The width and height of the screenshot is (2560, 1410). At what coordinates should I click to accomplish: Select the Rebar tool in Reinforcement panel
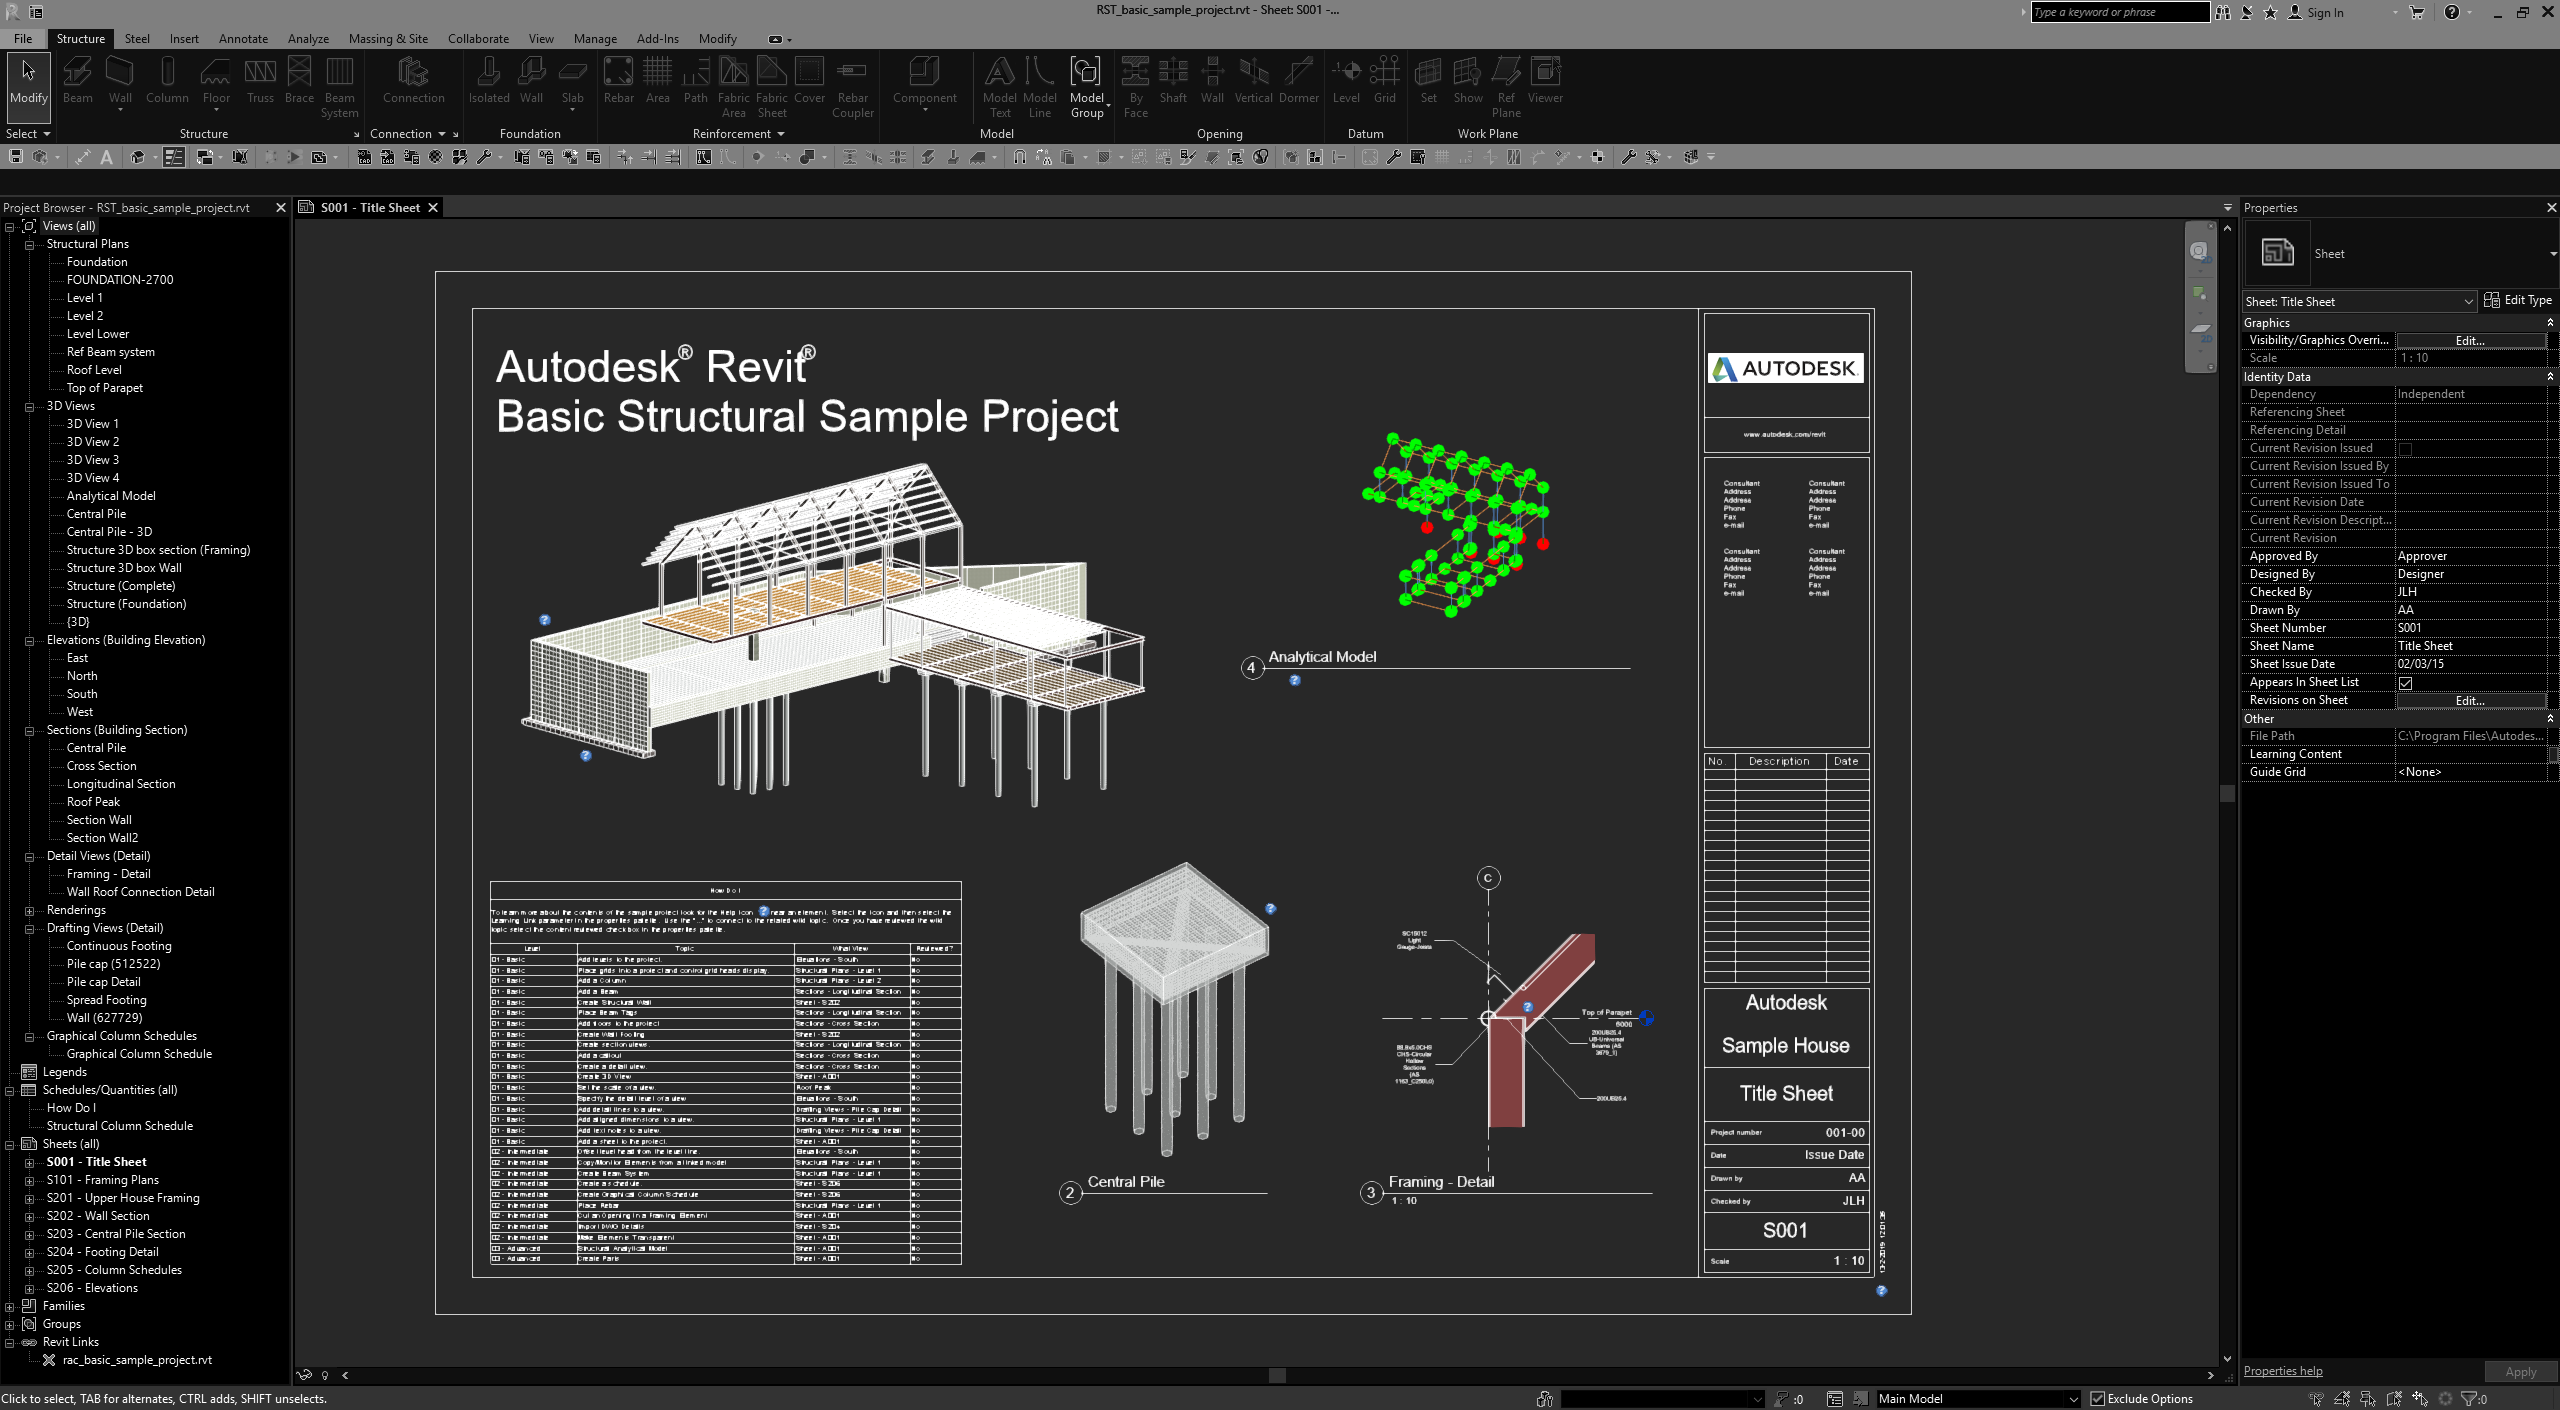click(618, 80)
